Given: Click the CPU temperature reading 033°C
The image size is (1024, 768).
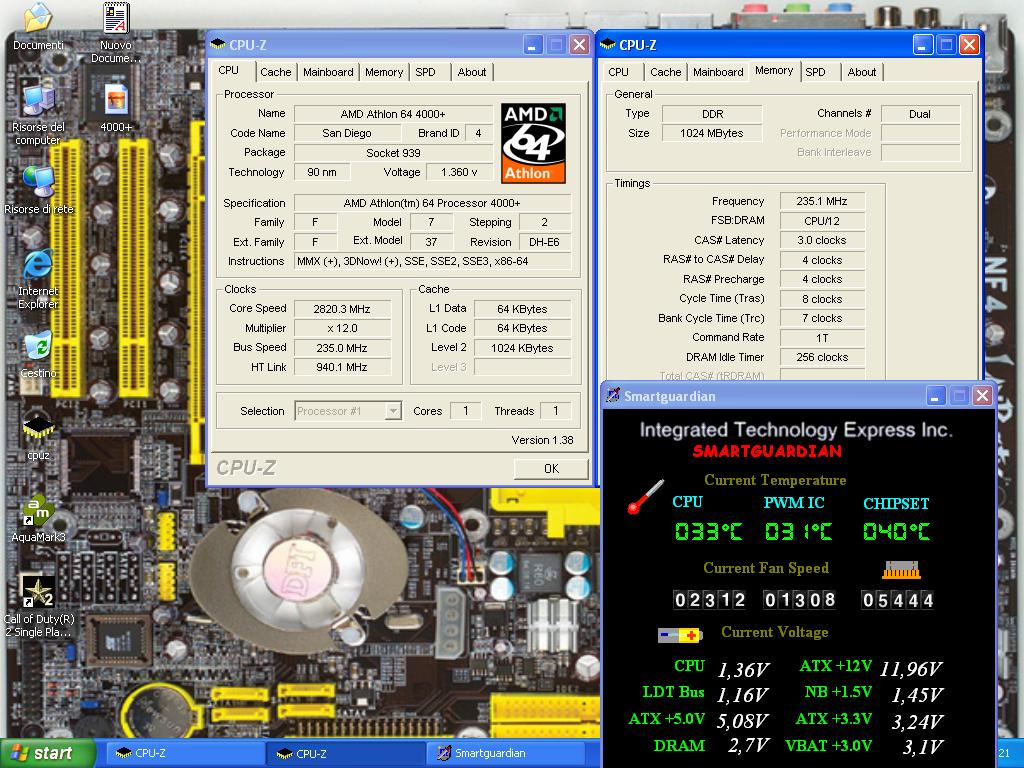Looking at the screenshot, I should pyautogui.click(x=708, y=531).
